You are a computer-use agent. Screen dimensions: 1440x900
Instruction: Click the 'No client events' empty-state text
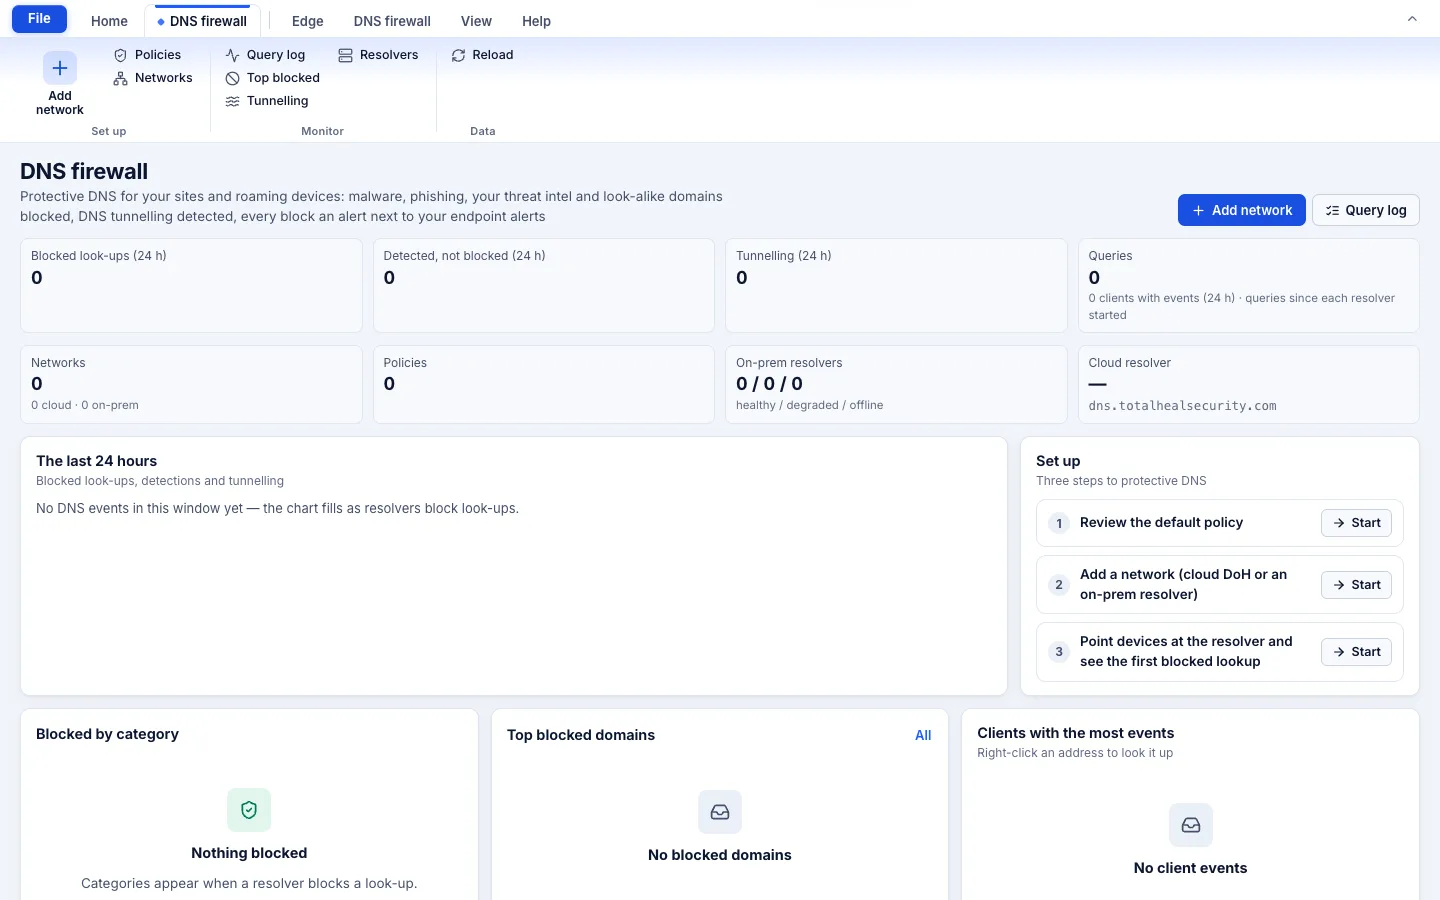tap(1191, 868)
